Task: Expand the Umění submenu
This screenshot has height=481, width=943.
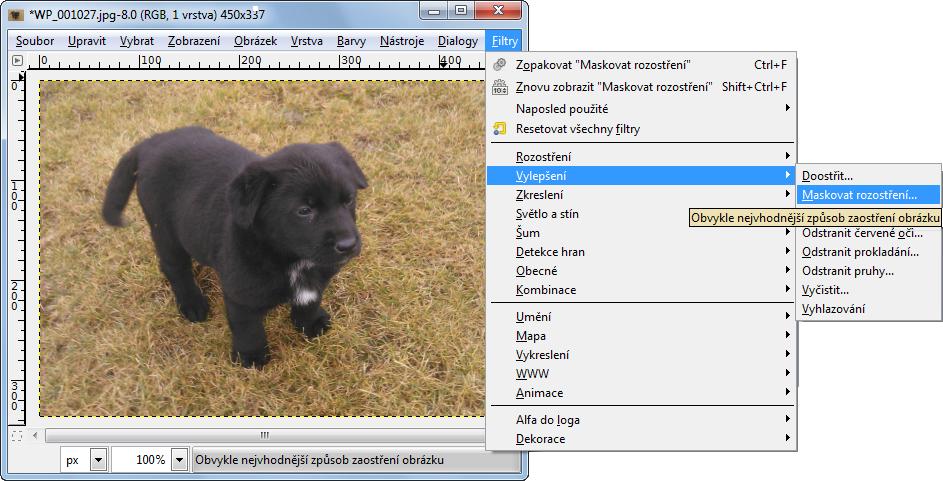Action: click(x=641, y=317)
